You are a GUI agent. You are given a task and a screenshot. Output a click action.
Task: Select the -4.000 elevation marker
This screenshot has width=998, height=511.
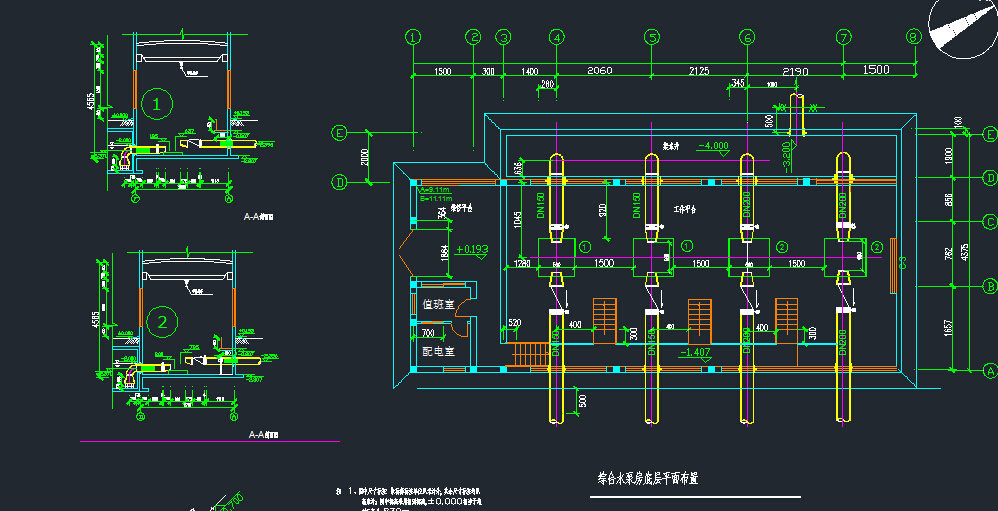point(712,146)
